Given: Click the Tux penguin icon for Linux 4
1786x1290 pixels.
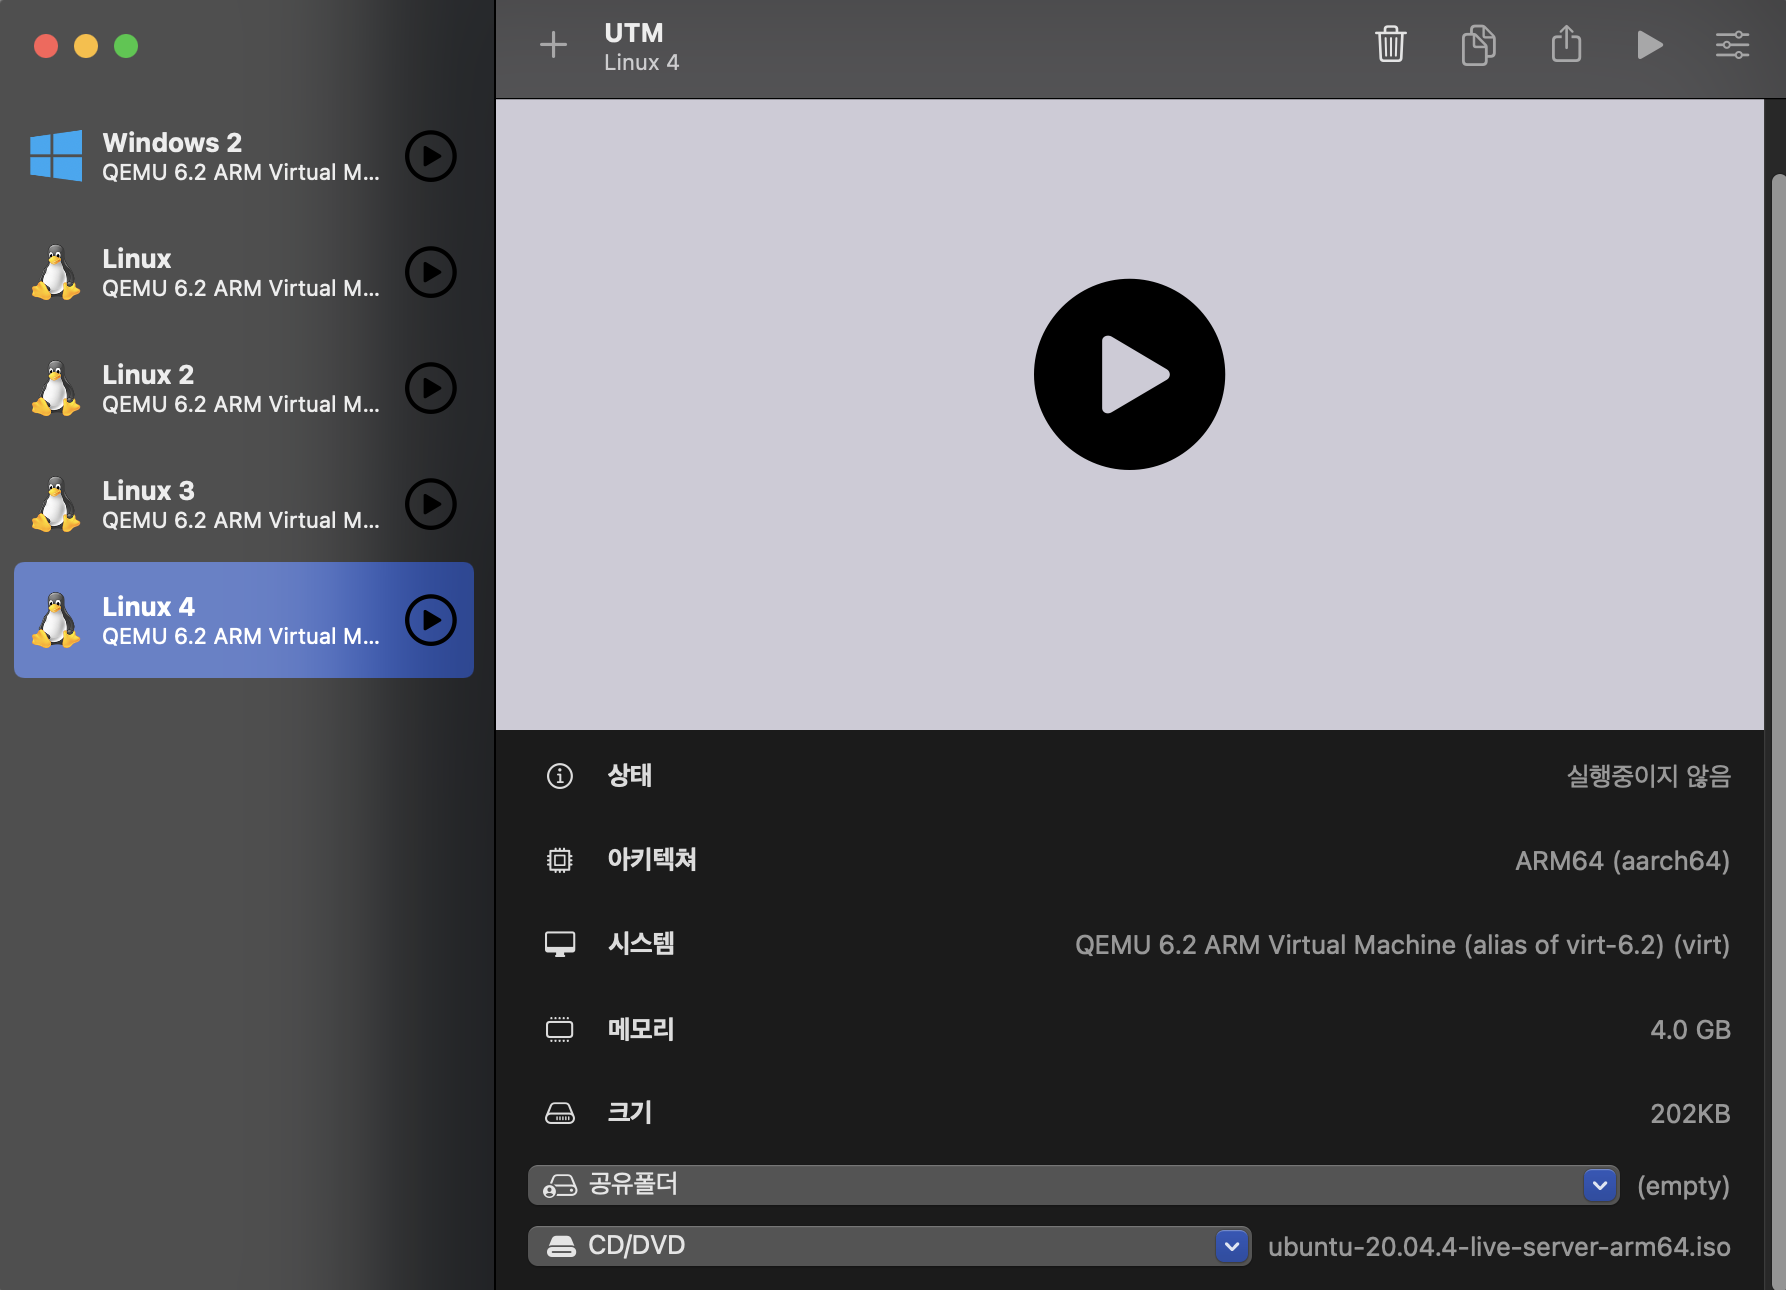Looking at the screenshot, I should click(56, 620).
